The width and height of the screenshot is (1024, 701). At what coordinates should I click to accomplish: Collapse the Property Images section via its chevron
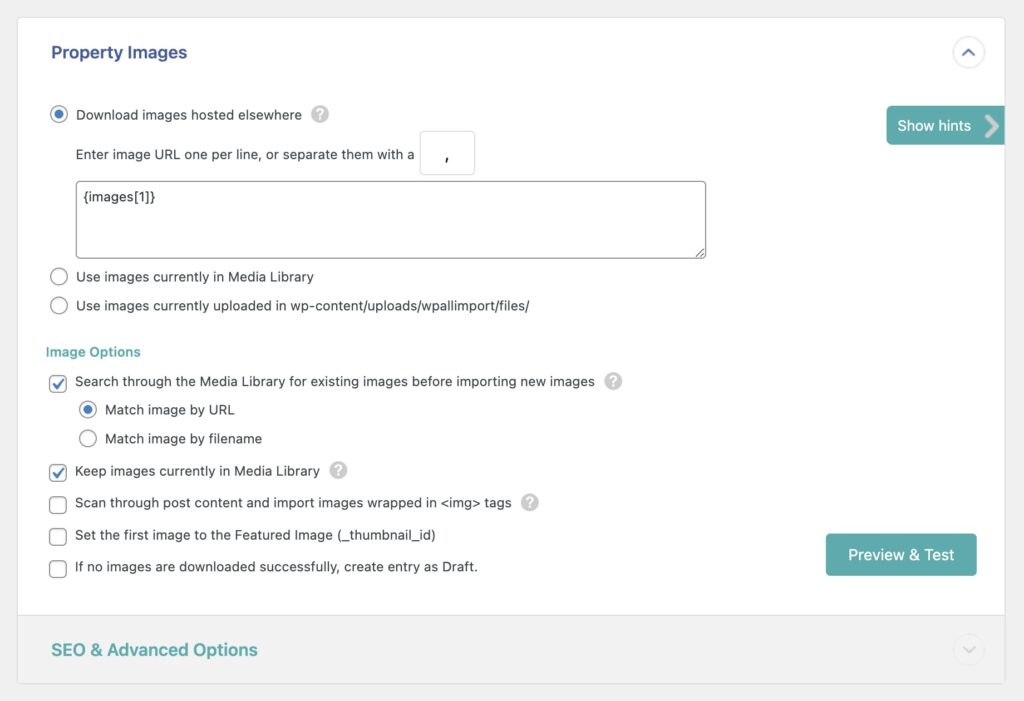point(967,52)
